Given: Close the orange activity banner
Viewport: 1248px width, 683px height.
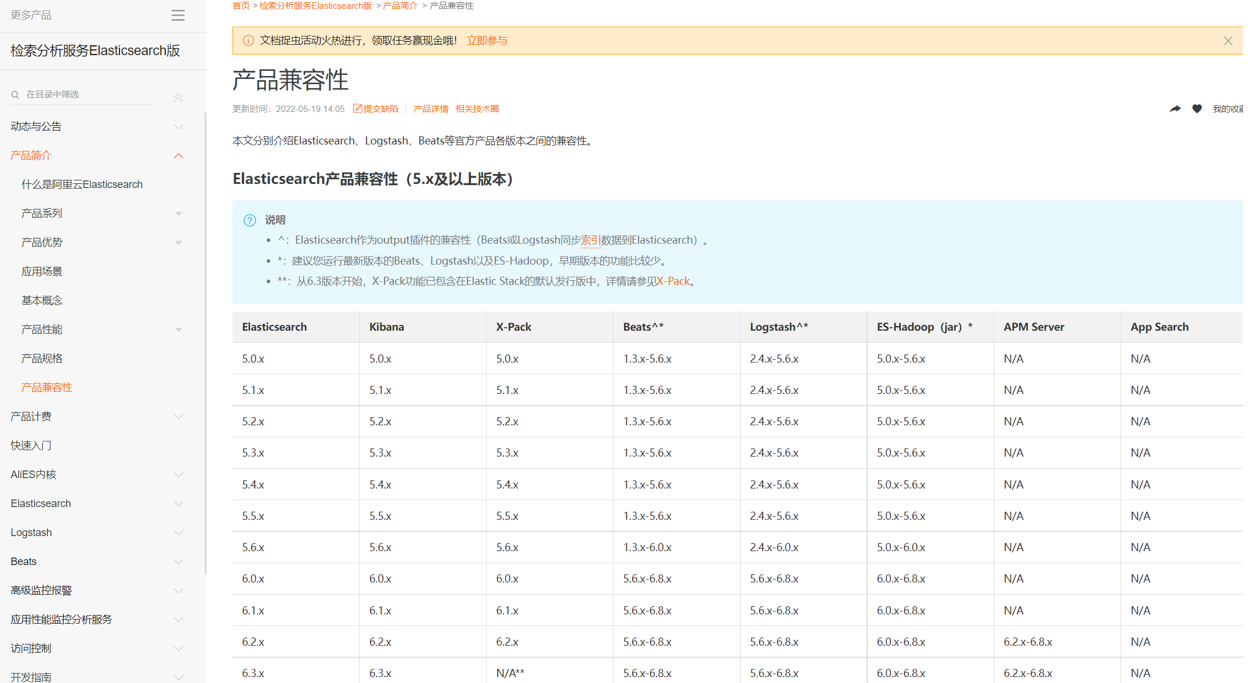Looking at the screenshot, I should coord(1228,41).
